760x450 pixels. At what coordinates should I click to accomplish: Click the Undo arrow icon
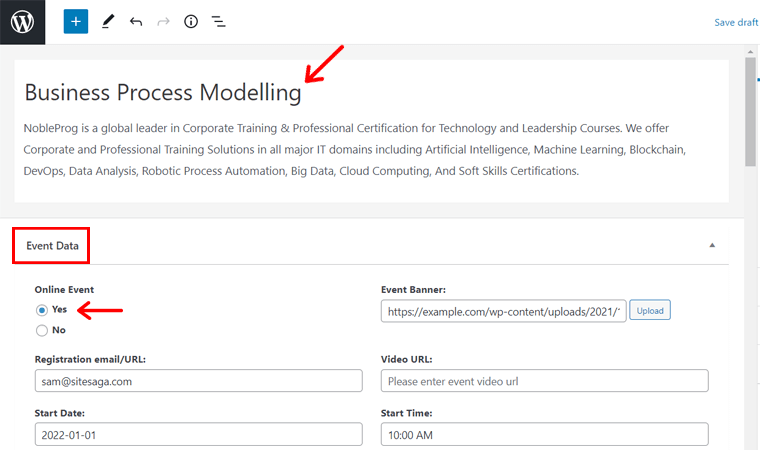136,21
